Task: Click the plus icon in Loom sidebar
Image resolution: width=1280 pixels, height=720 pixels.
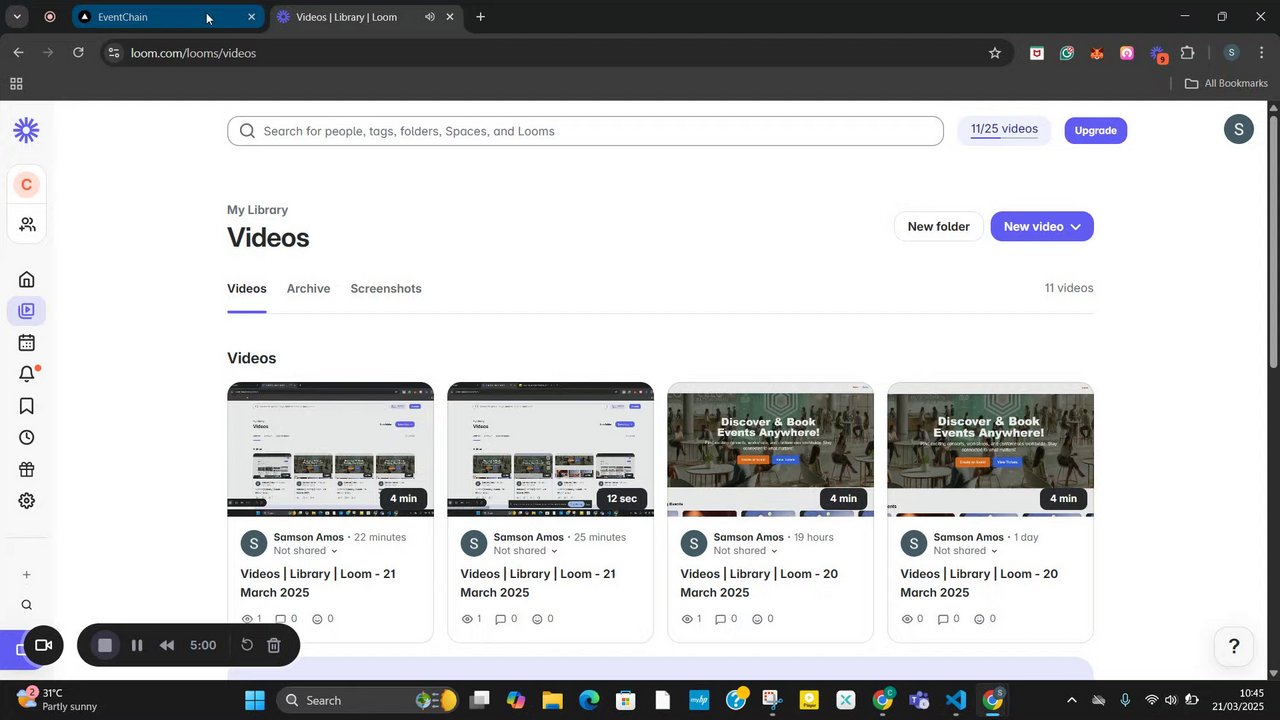Action: point(27,575)
